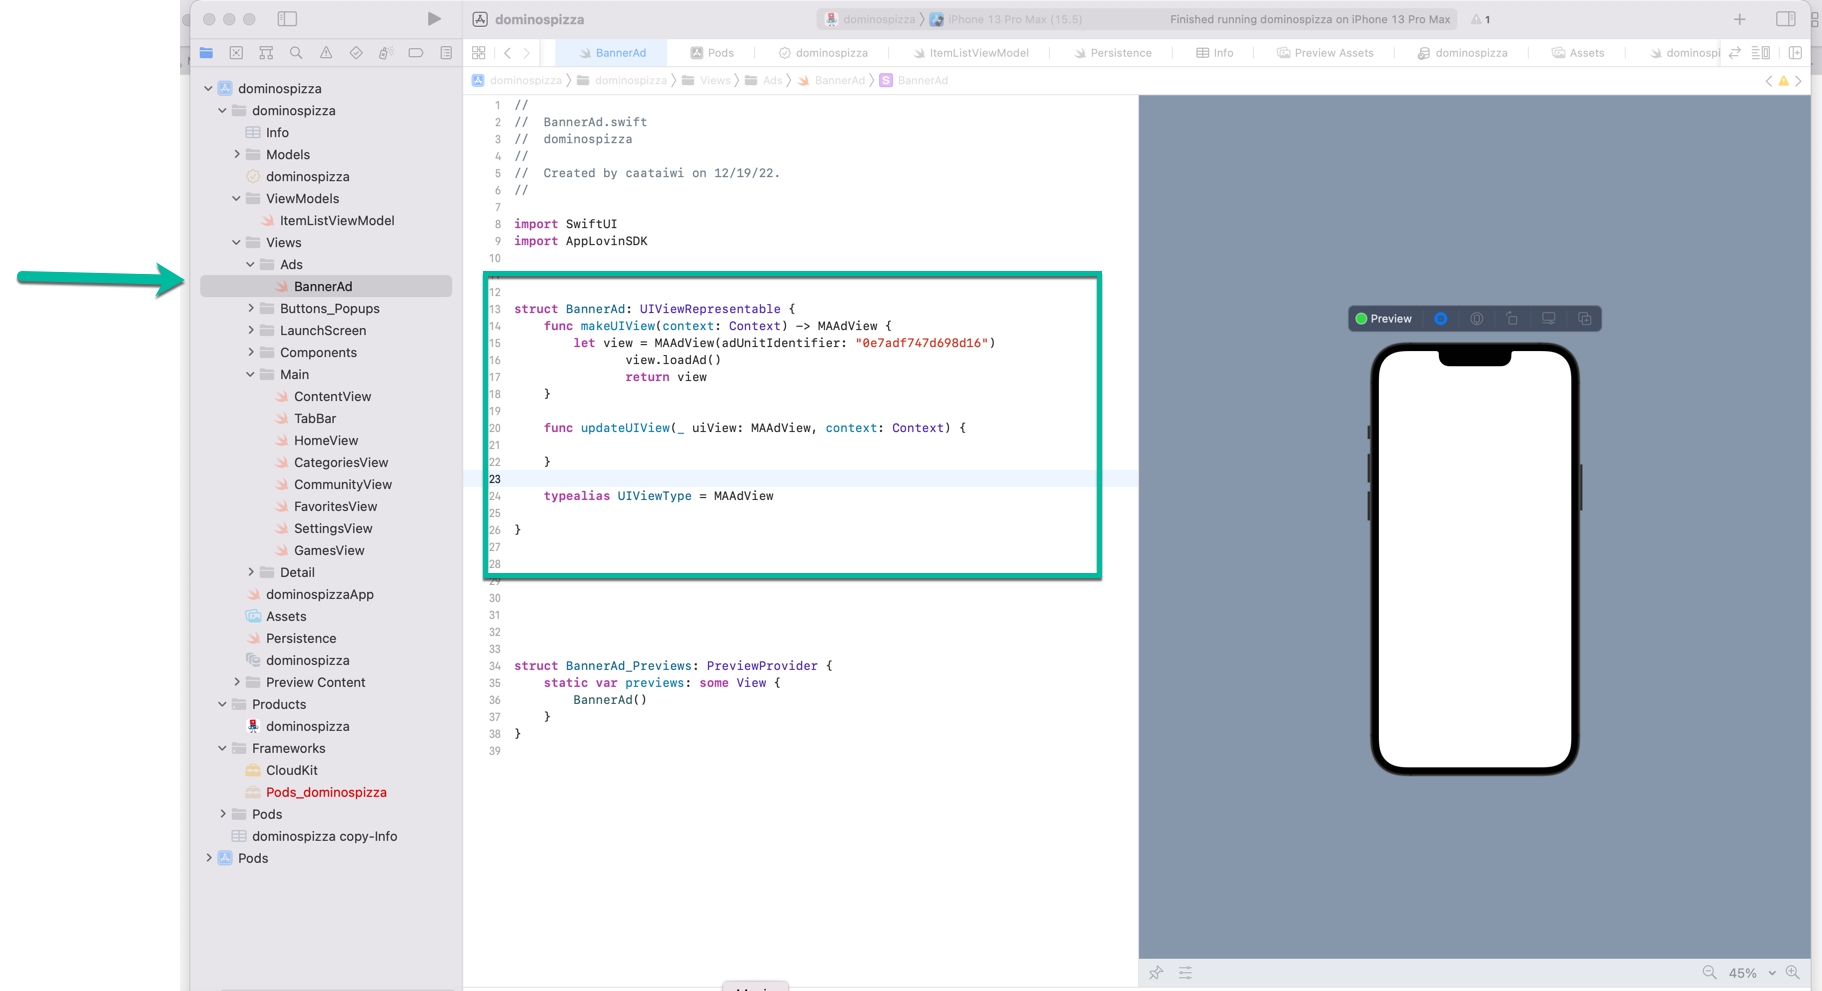Toggle the Selectable preview mode
This screenshot has height=991, width=1822.
point(1477,318)
